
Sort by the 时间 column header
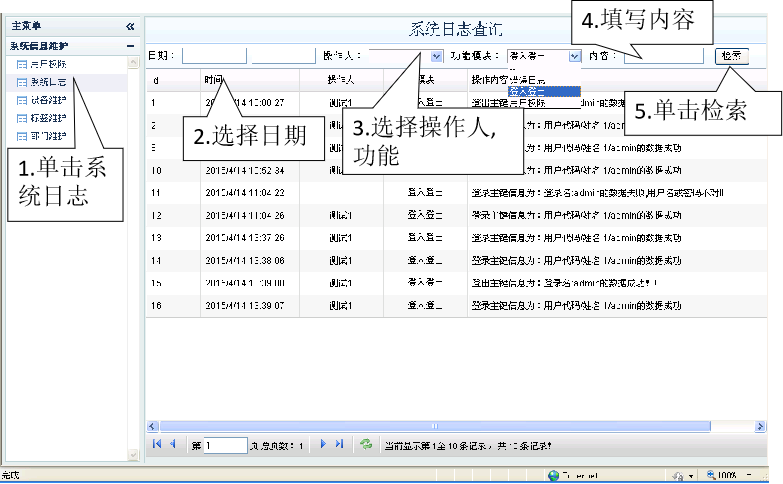[x=214, y=80]
